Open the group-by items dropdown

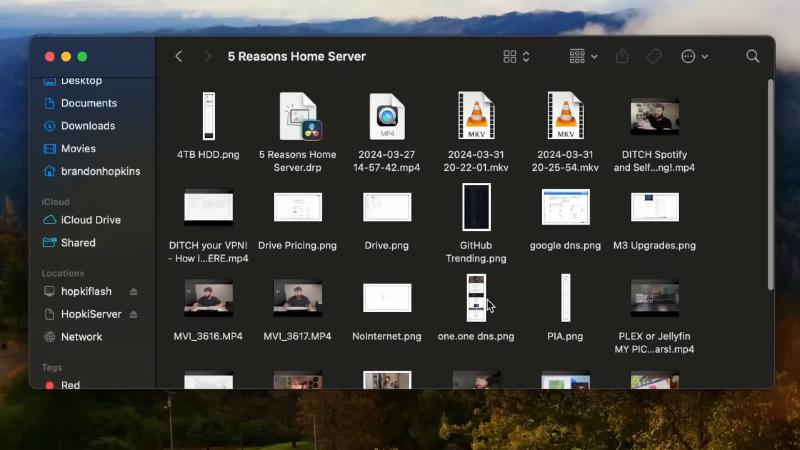coord(583,56)
